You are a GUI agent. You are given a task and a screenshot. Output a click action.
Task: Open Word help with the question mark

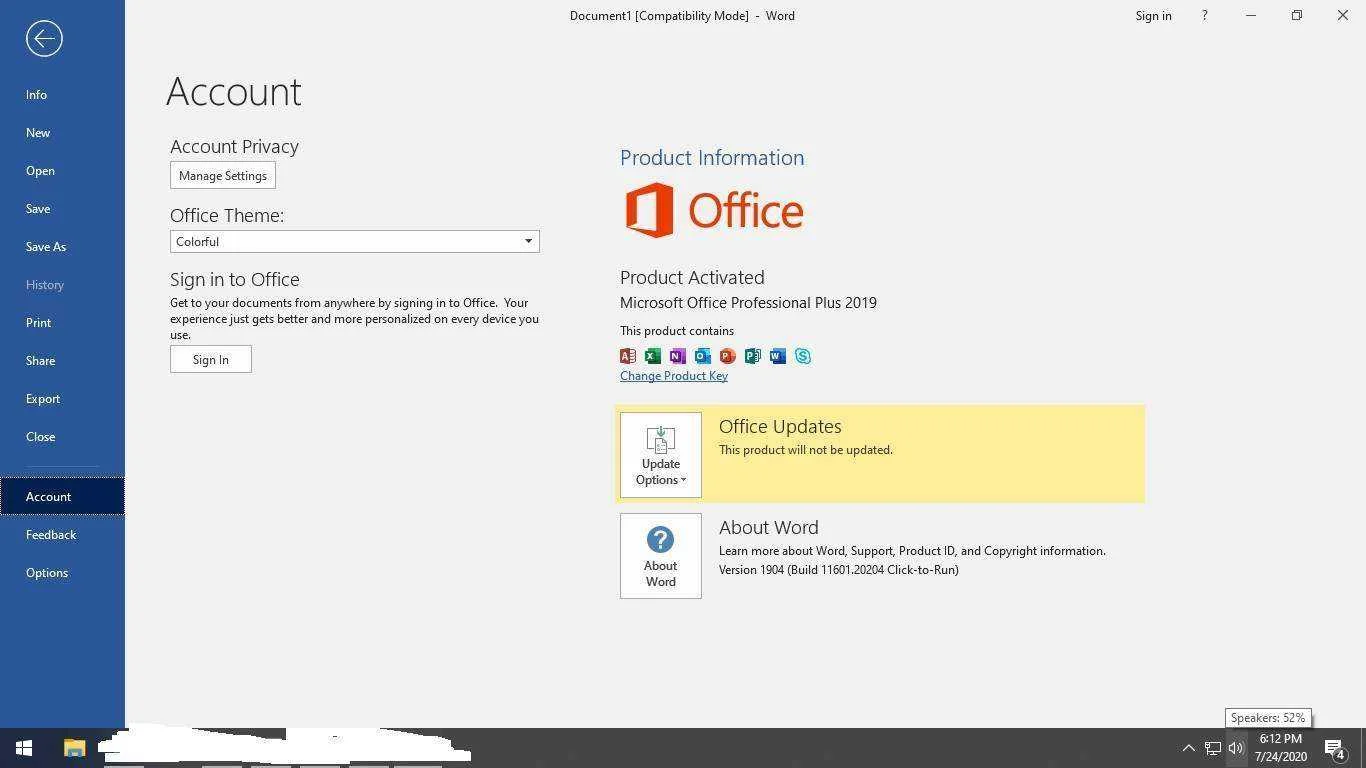pos(1204,16)
